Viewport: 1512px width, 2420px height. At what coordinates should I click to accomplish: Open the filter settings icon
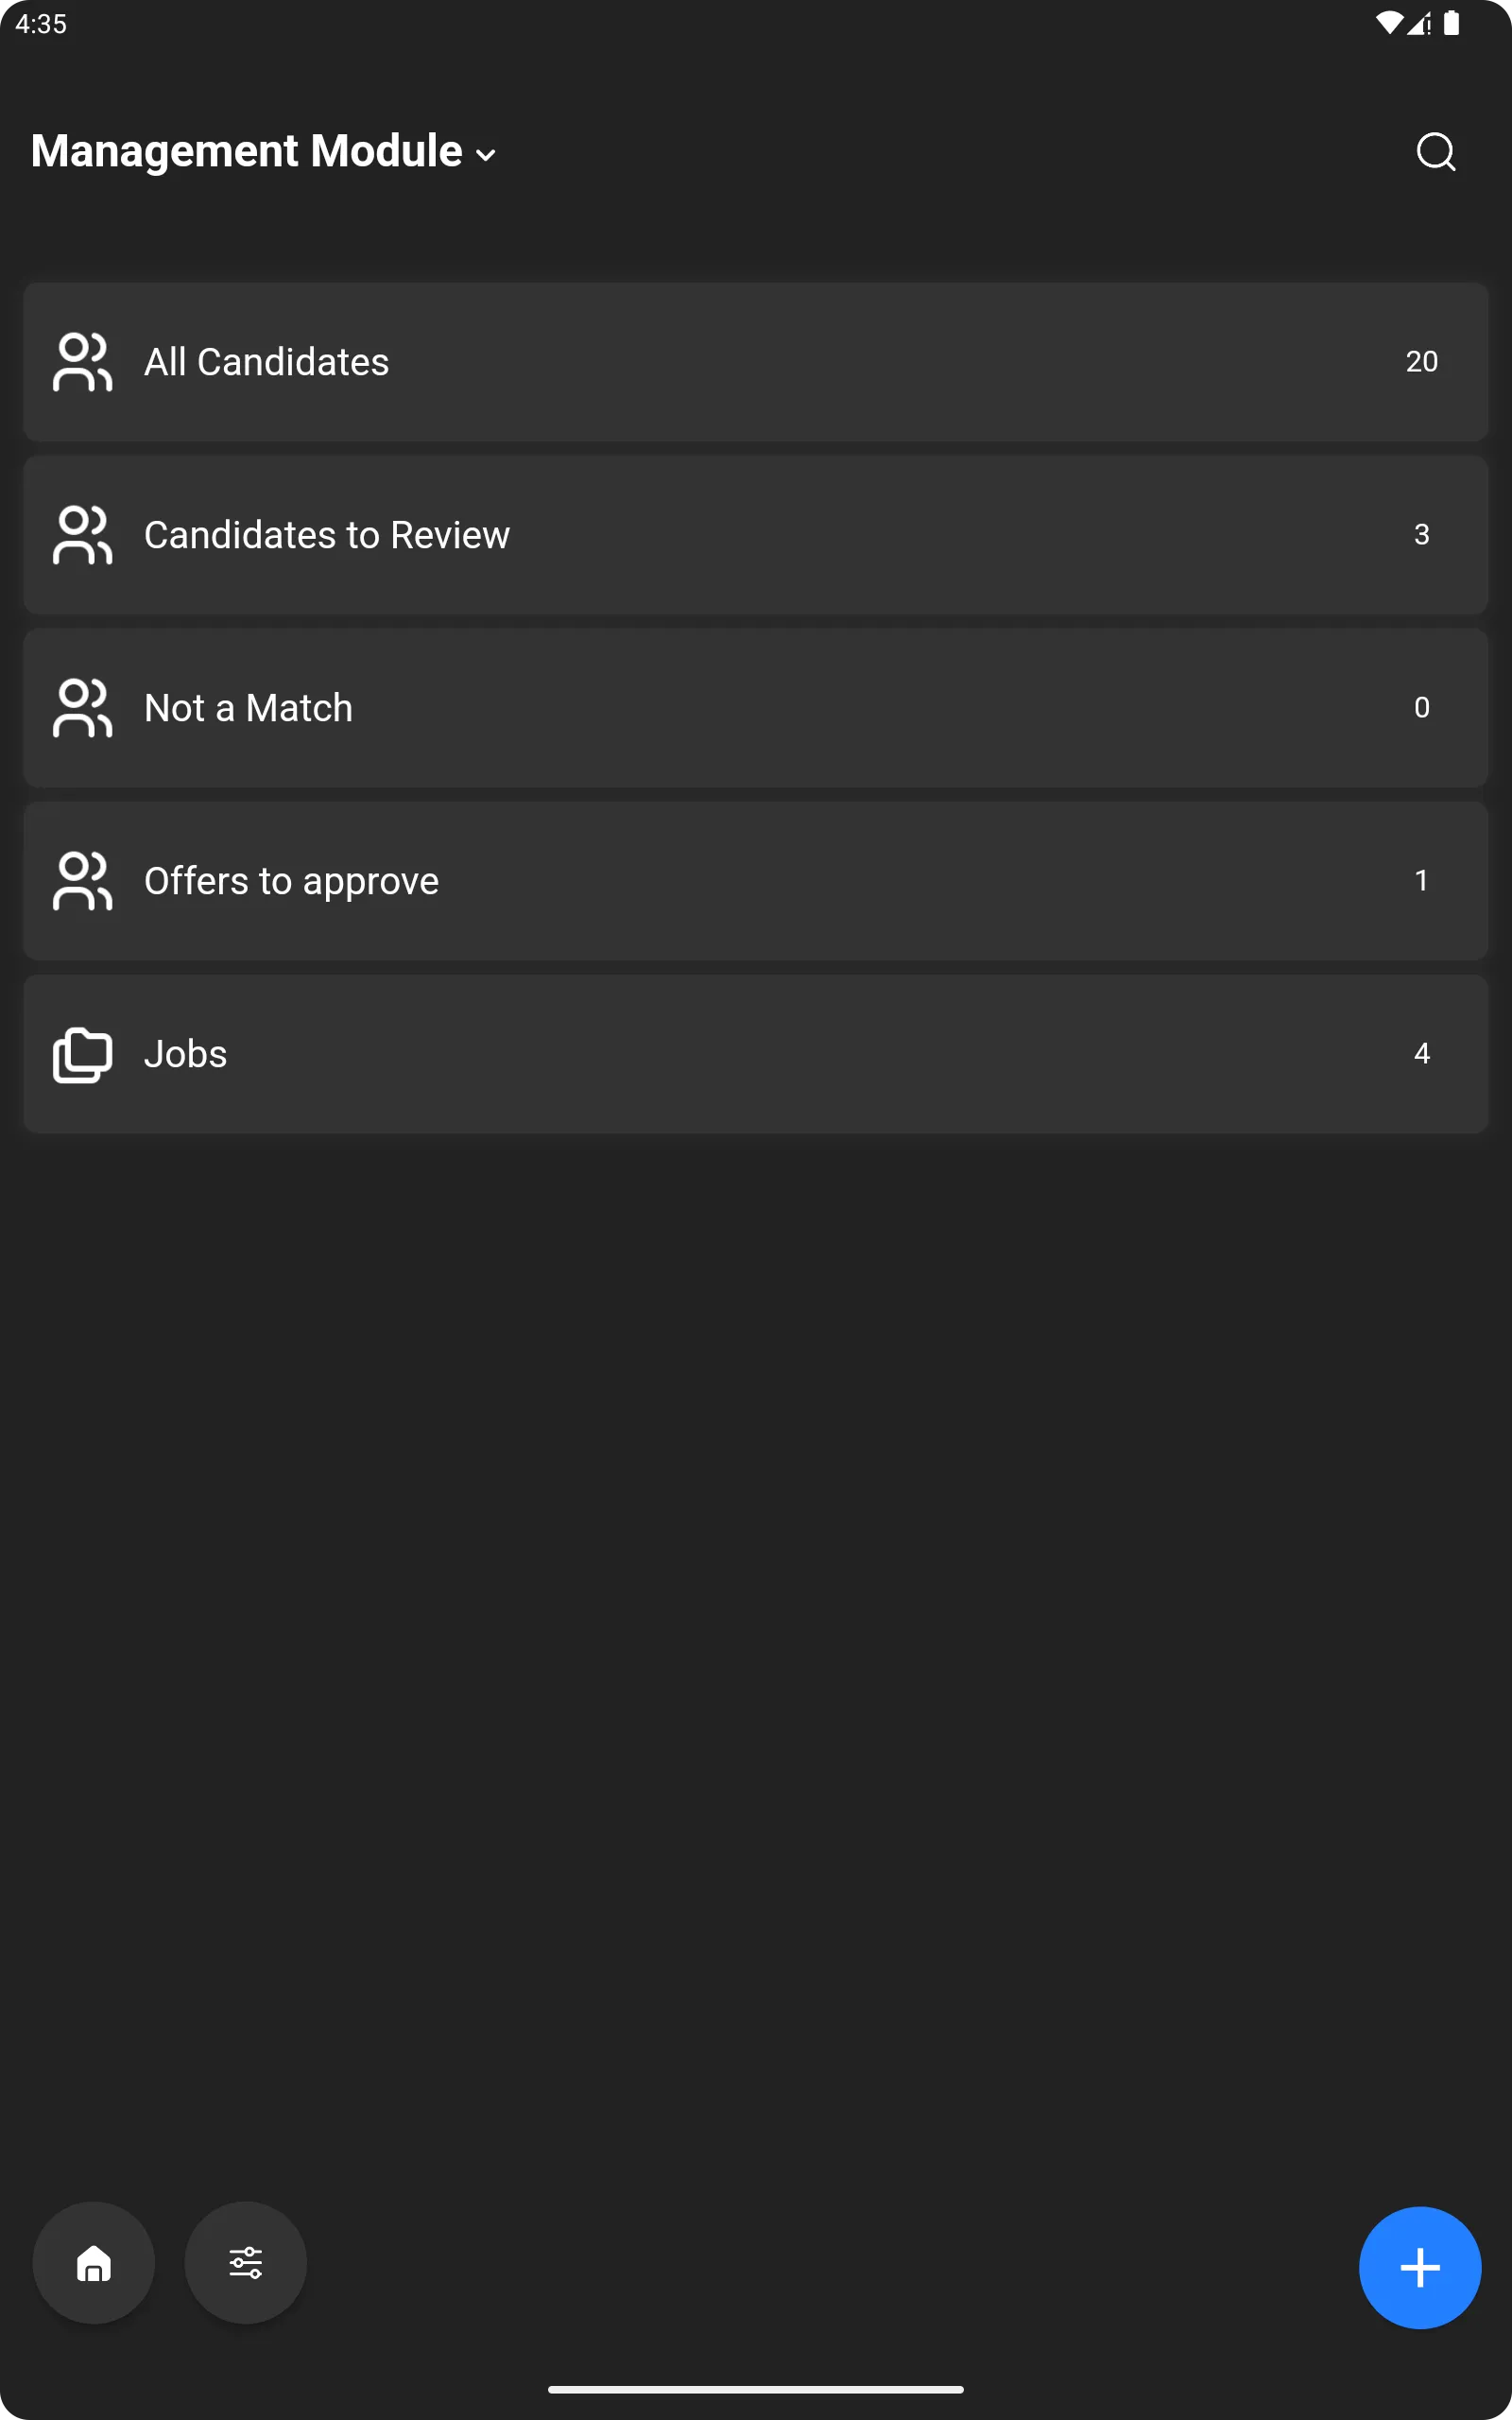245,2263
